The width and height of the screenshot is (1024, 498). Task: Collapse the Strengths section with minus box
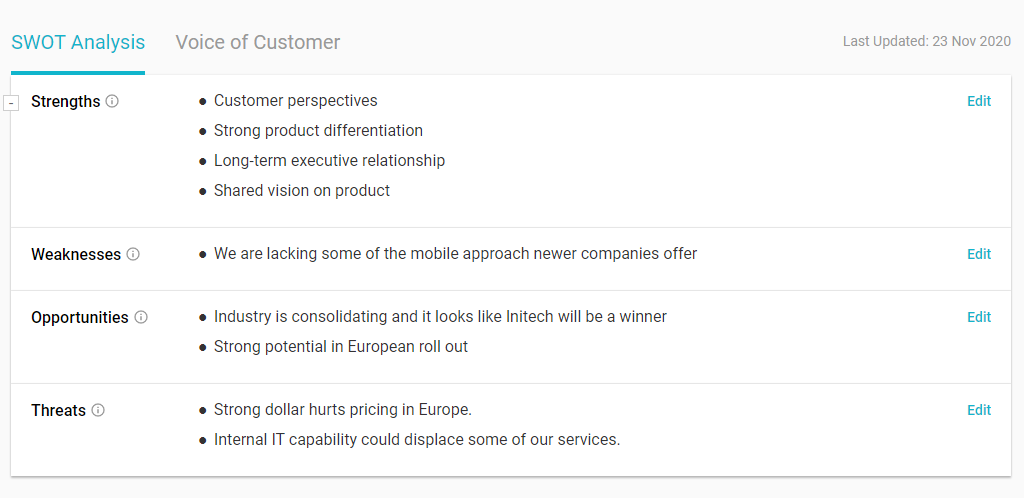pos(11,103)
